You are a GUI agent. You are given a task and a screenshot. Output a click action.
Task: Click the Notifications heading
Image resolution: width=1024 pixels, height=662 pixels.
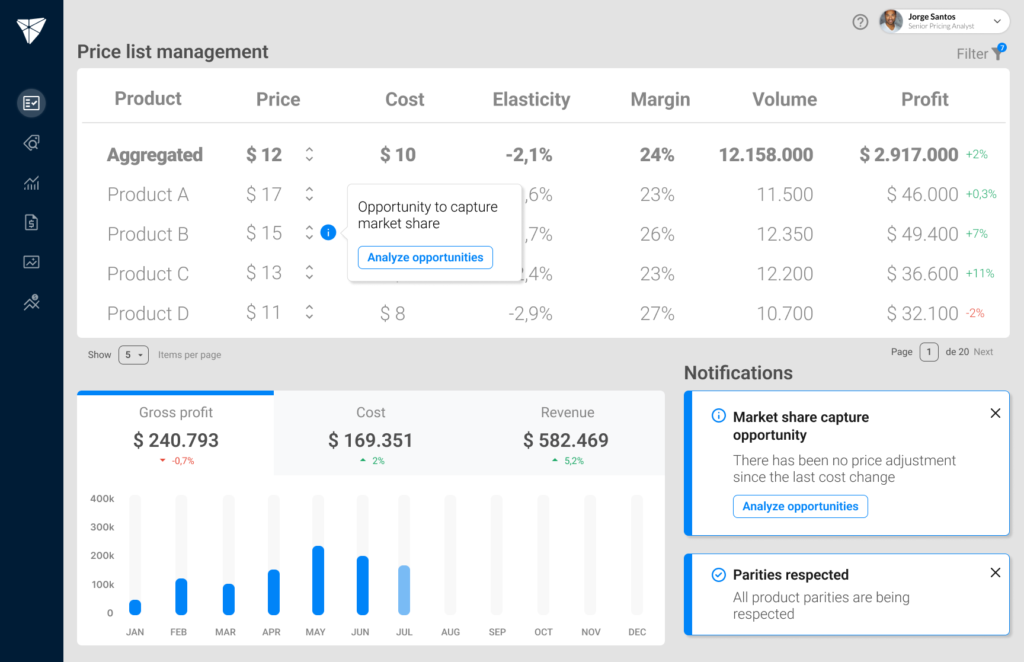coord(738,373)
